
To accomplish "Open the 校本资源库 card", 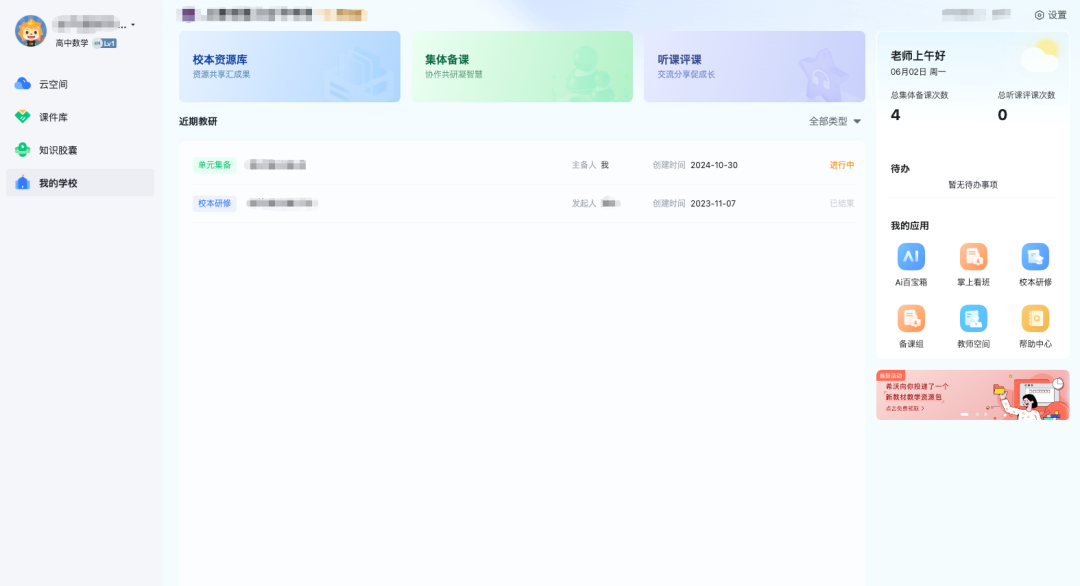I will point(289,68).
